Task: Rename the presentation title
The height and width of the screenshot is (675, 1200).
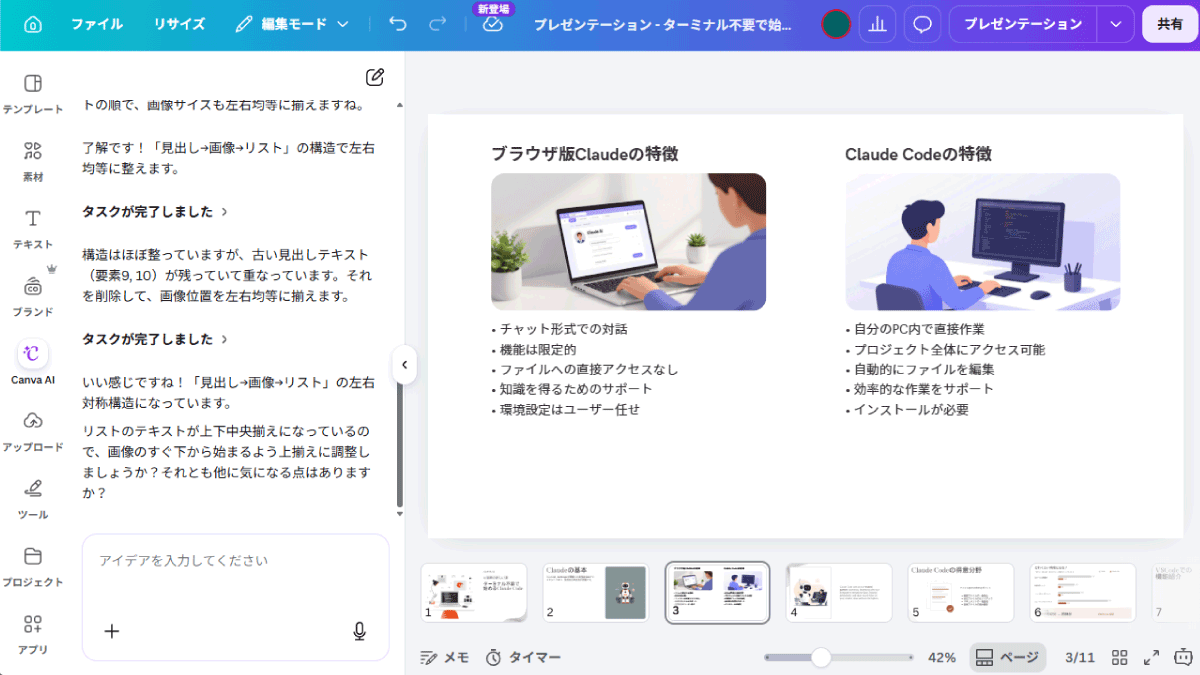Action: [664, 24]
